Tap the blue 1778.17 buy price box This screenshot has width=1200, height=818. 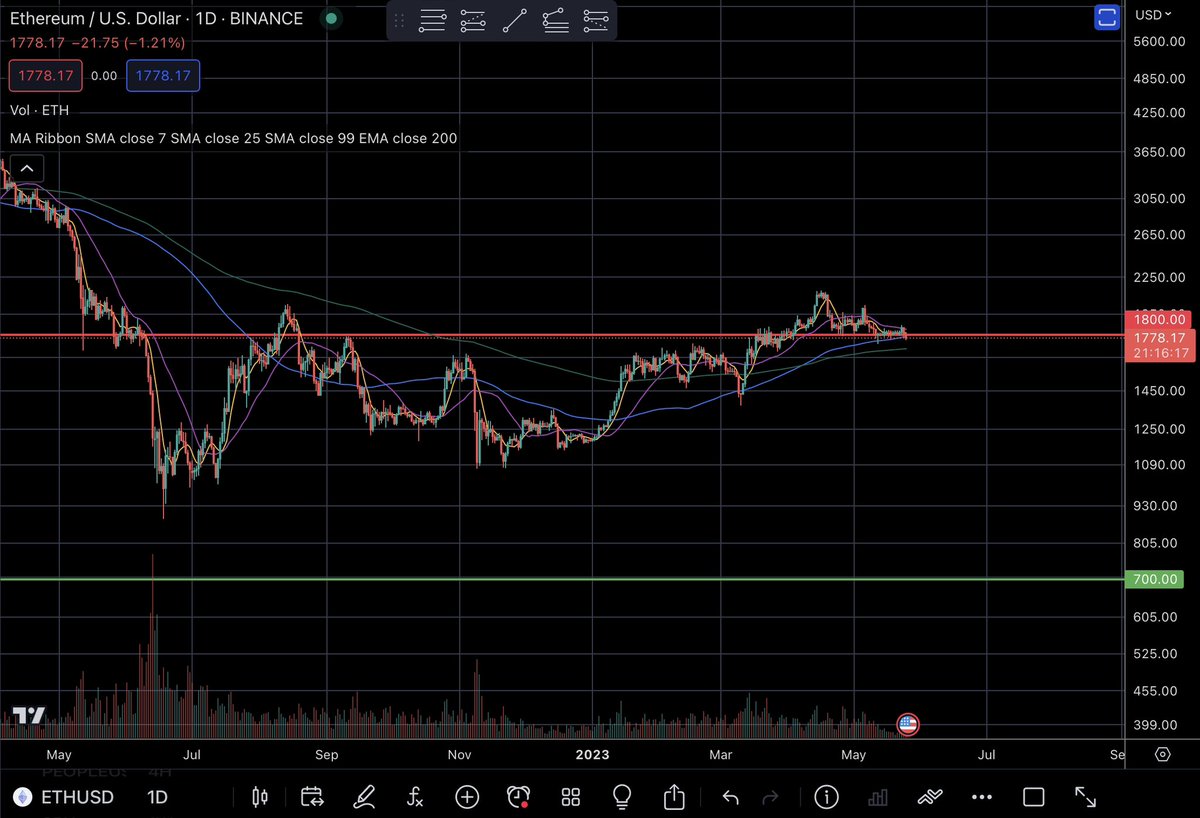pos(162,75)
